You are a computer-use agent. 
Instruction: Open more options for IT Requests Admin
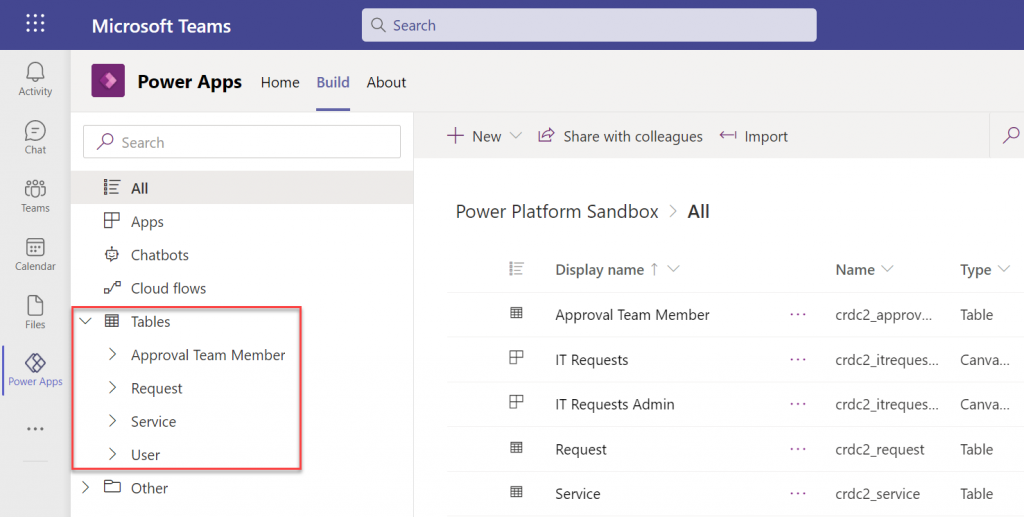click(x=797, y=404)
